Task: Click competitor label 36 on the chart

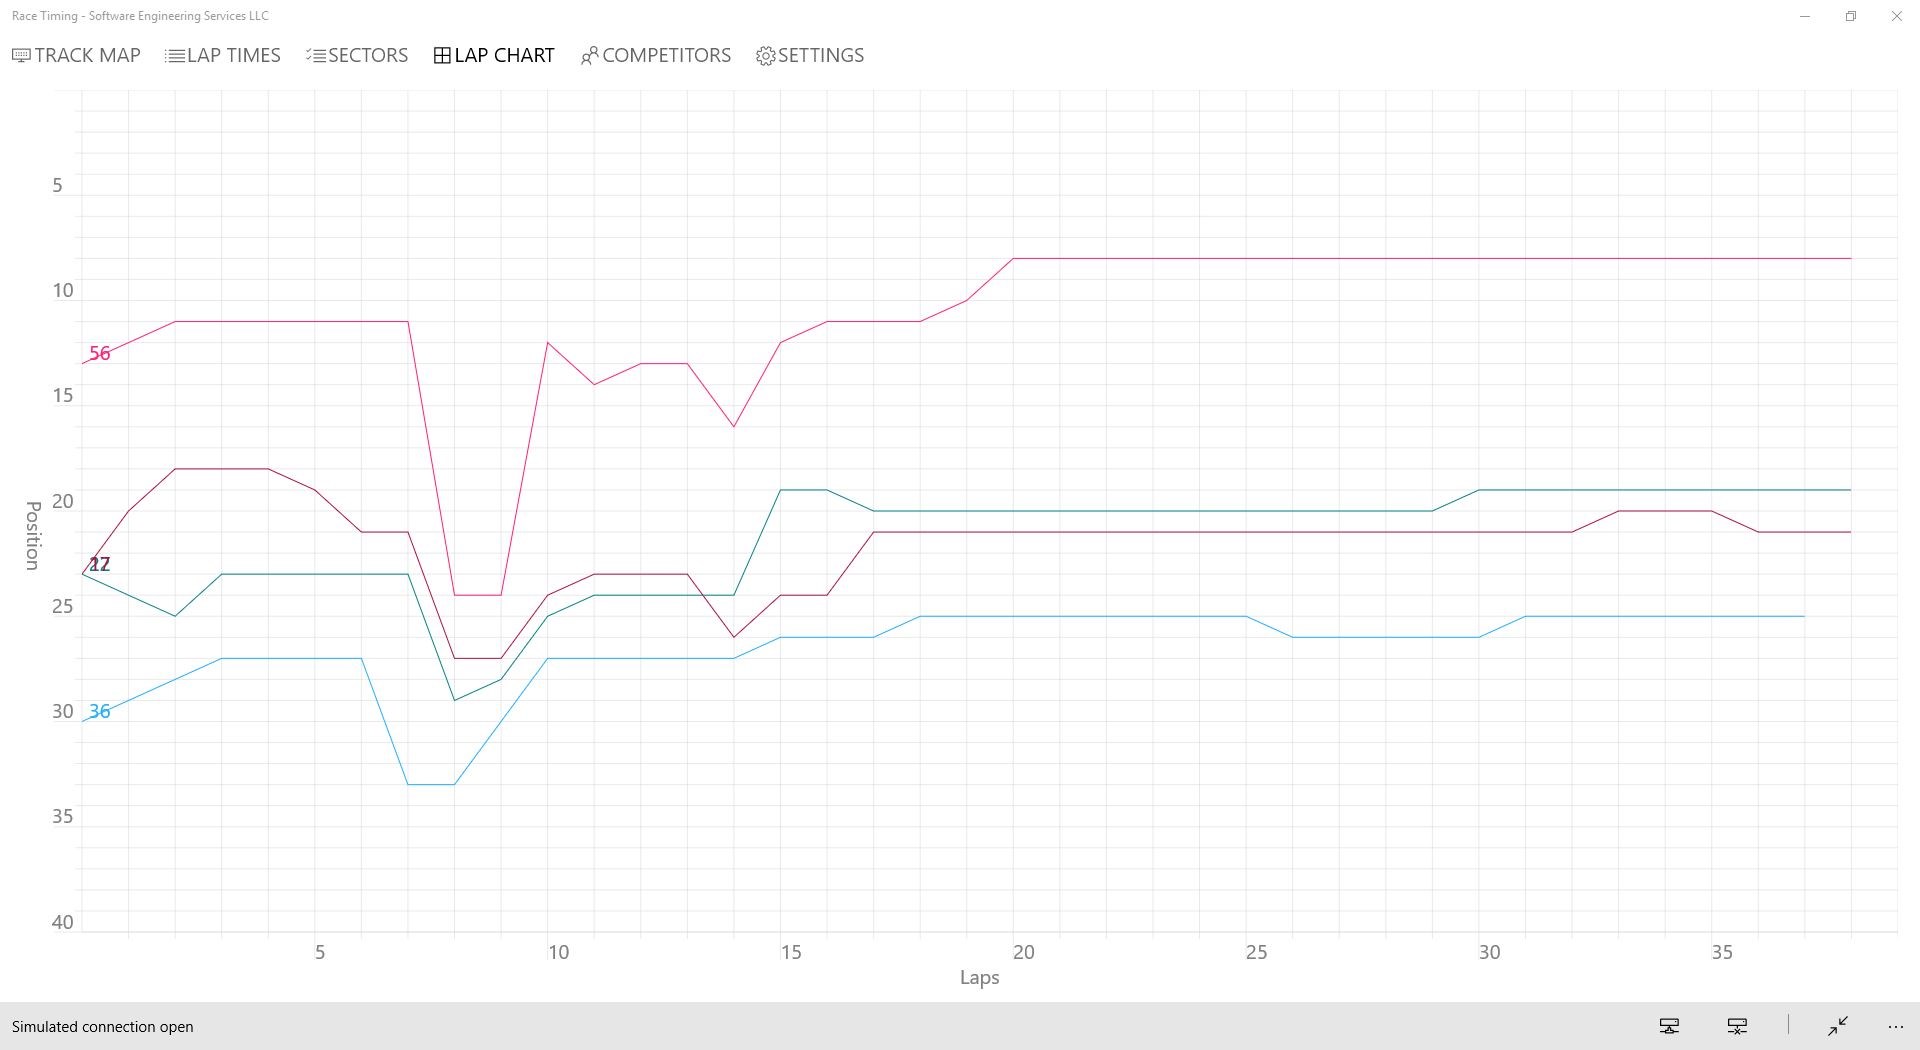Action: coord(100,712)
